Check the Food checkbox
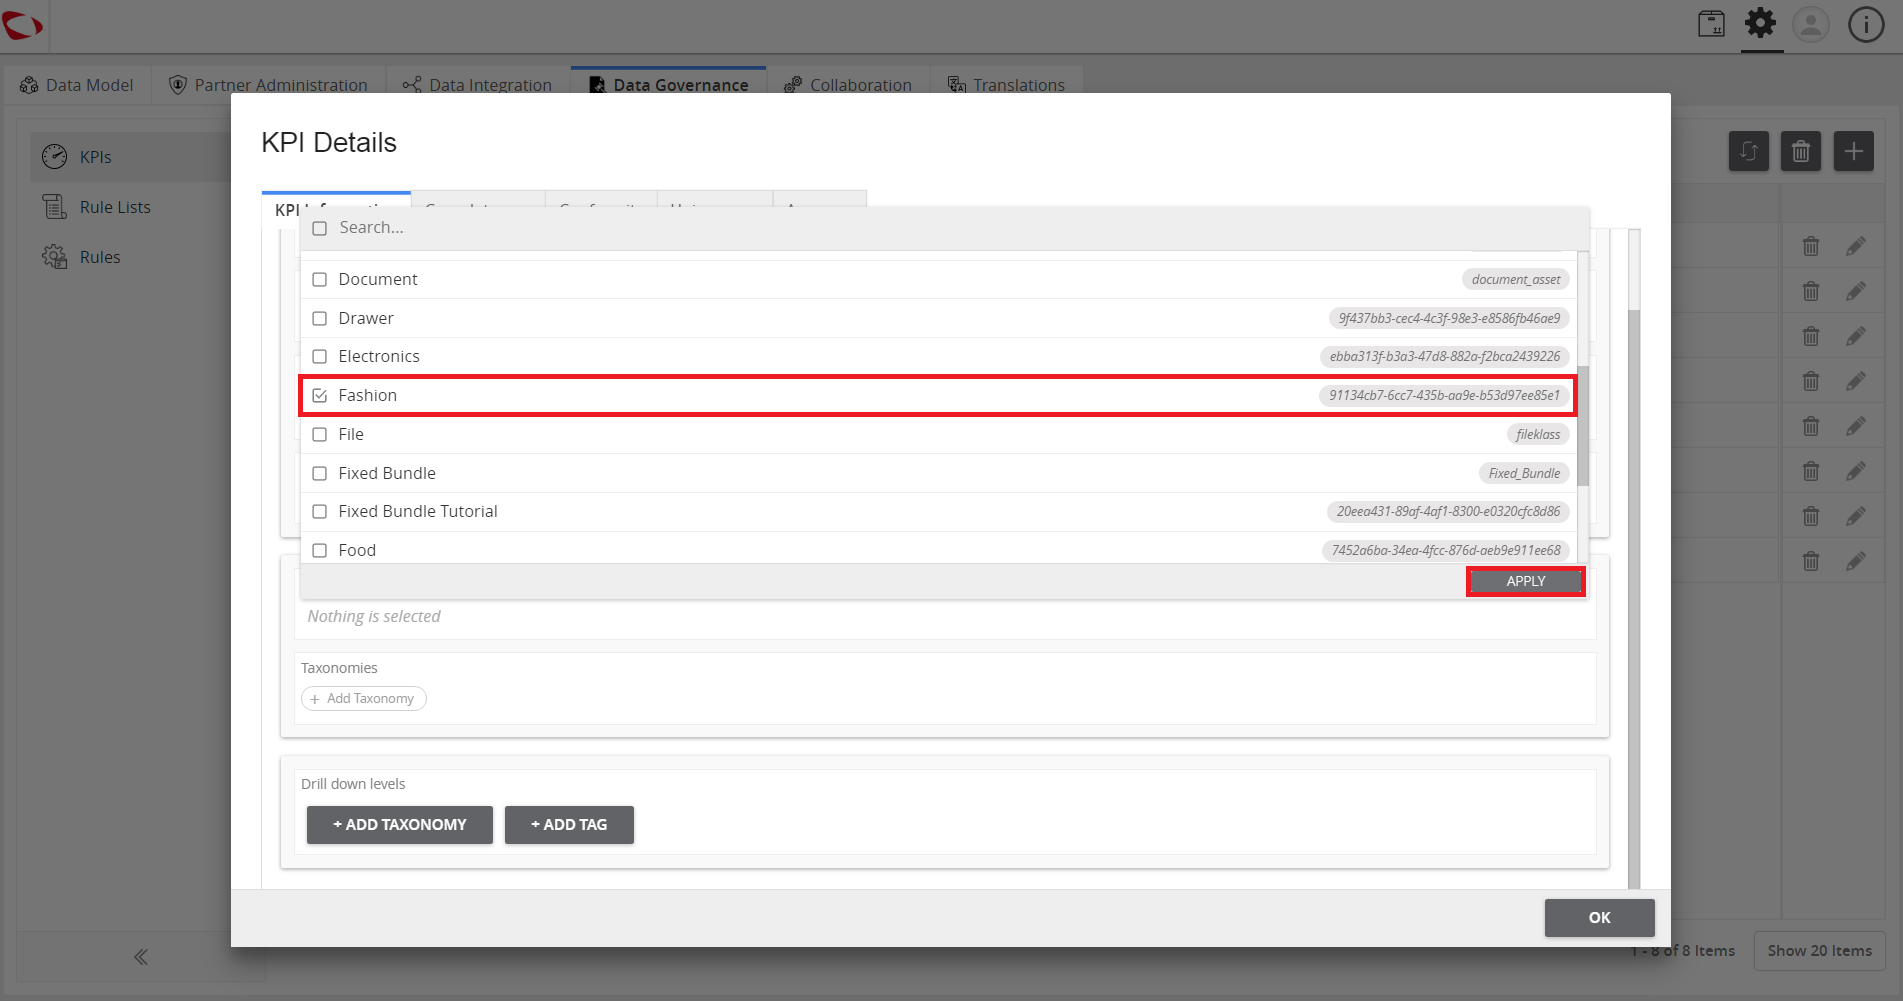The width and height of the screenshot is (1903, 1001). click(x=320, y=550)
